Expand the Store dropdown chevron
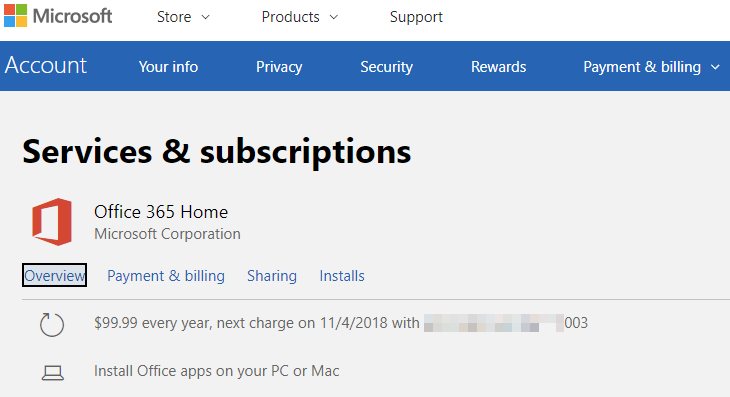 [x=205, y=17]
